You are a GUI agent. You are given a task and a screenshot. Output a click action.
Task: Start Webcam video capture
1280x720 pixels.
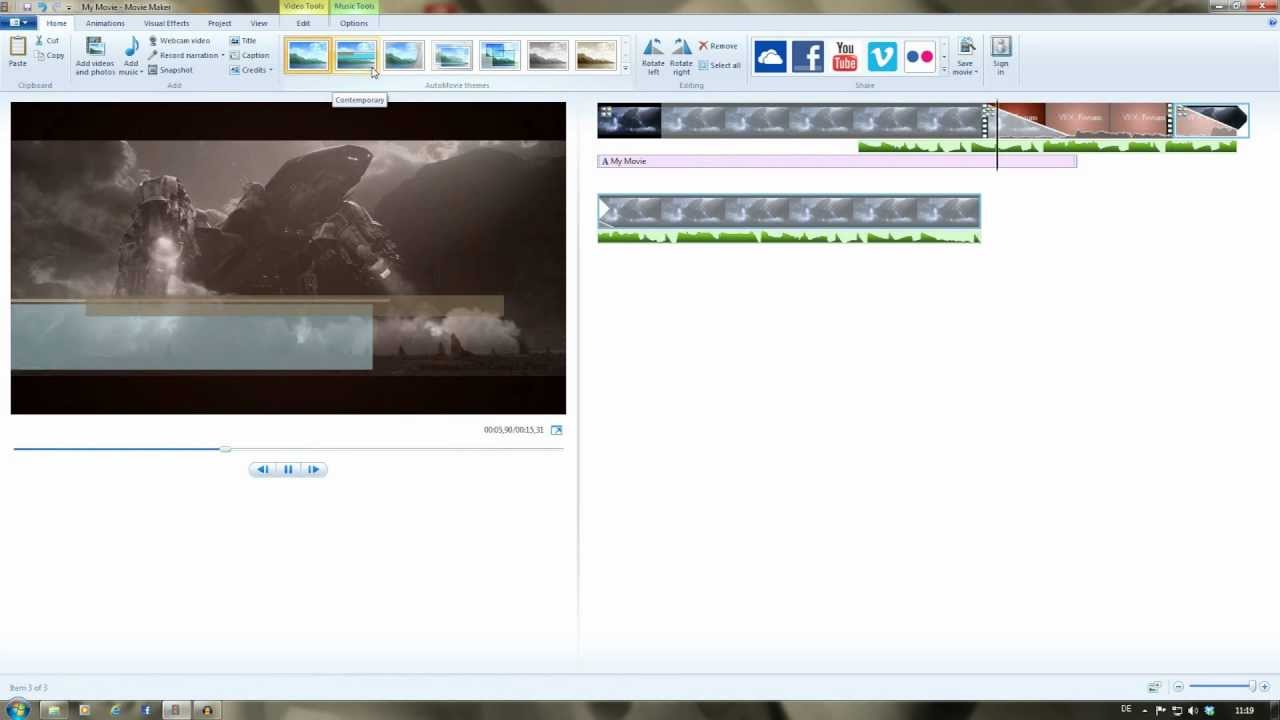click(179, 41)
